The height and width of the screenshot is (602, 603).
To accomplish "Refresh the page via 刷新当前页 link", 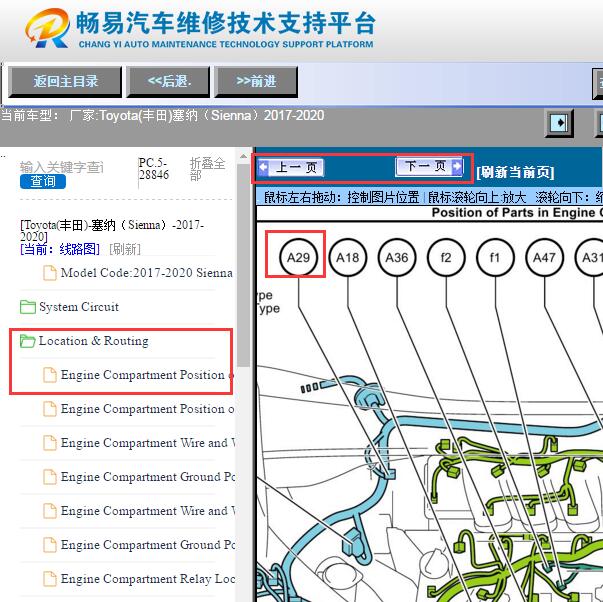I will click(x=515, y=172).
